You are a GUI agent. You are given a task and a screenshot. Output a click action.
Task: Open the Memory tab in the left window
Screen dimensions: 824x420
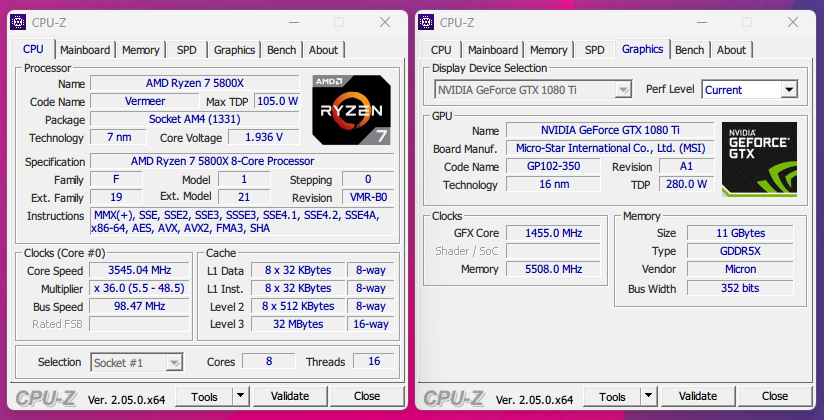[x=140, y=50]
